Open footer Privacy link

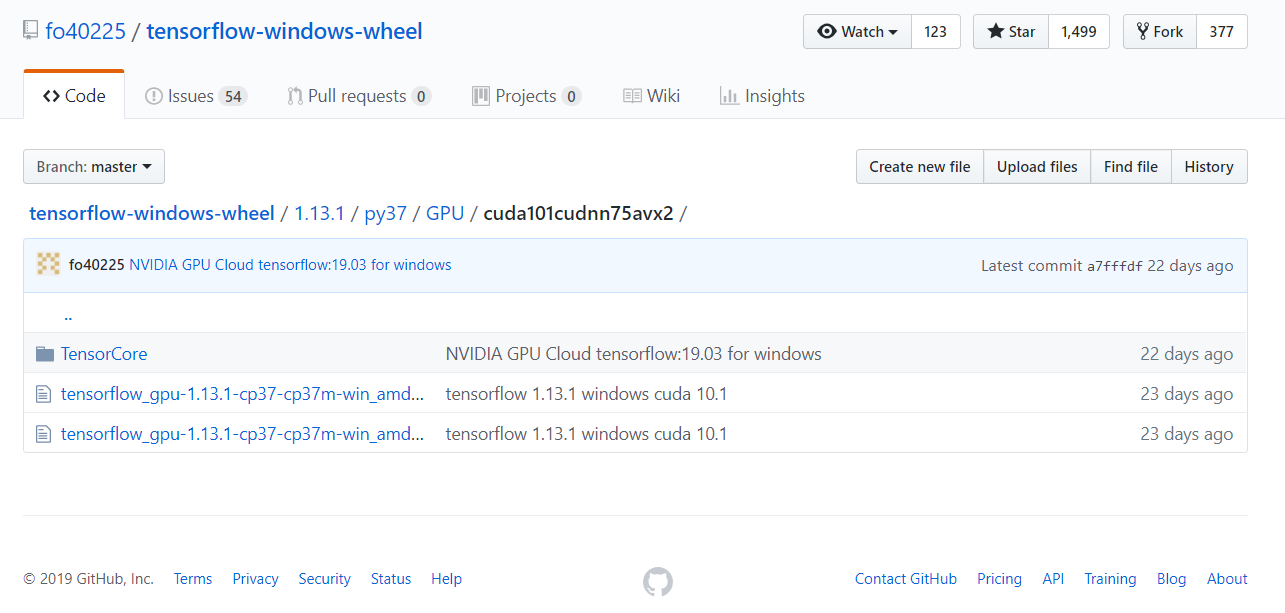pos(256,579)
